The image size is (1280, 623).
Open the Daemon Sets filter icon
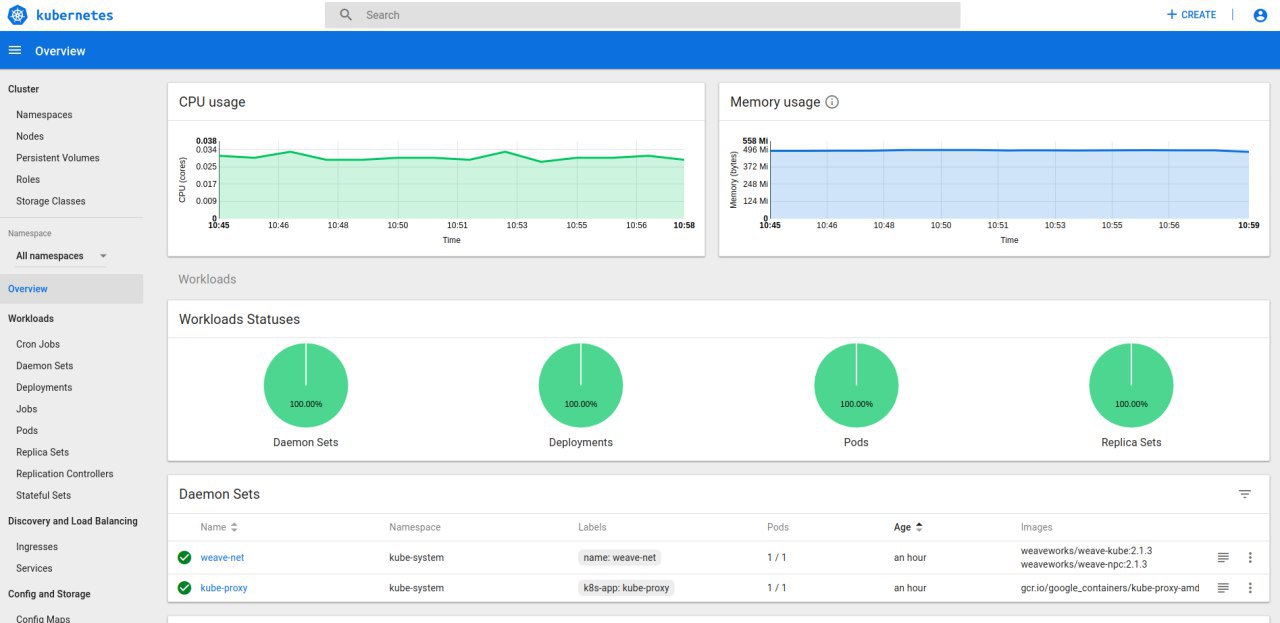click(1245, 494)
